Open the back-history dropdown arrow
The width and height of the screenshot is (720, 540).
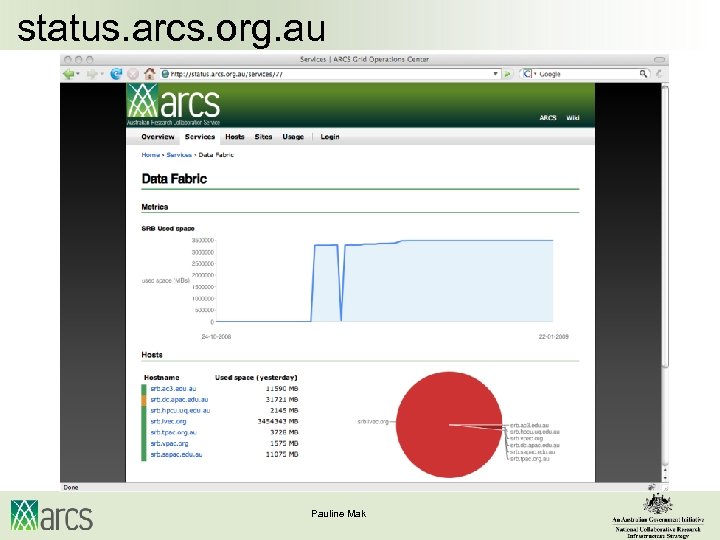tap(78, 74)
